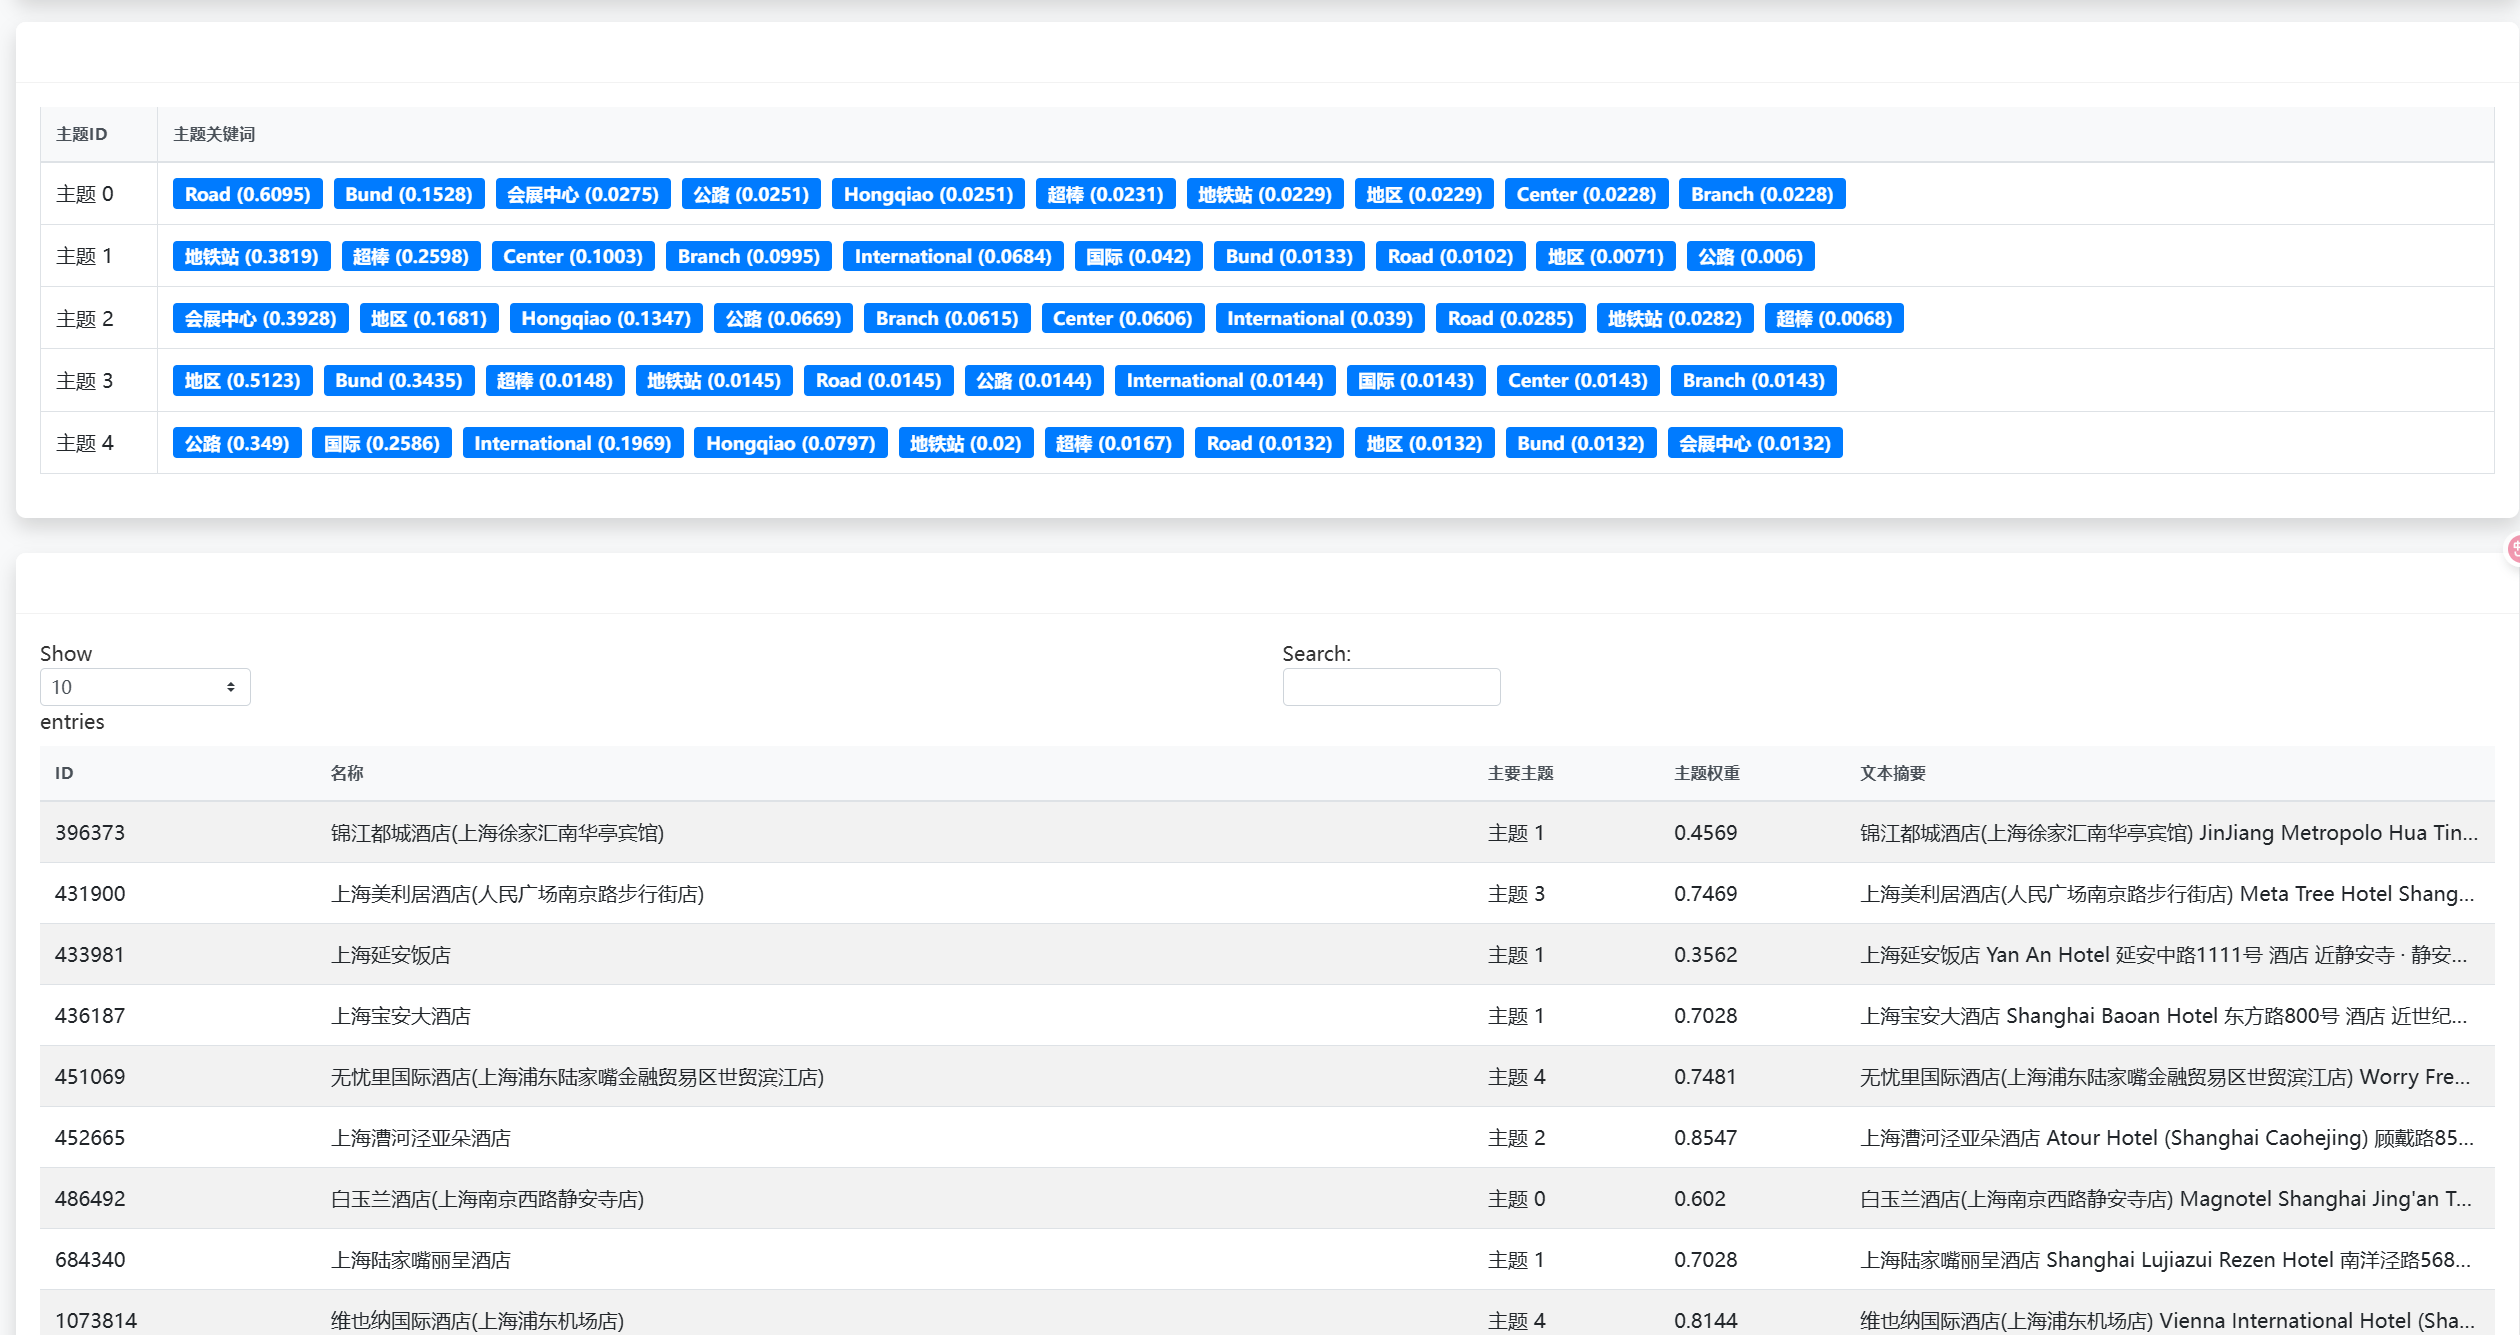Click the 文本摘要 column header
Screen dimensions: 2520x1335
[1892, 773]
